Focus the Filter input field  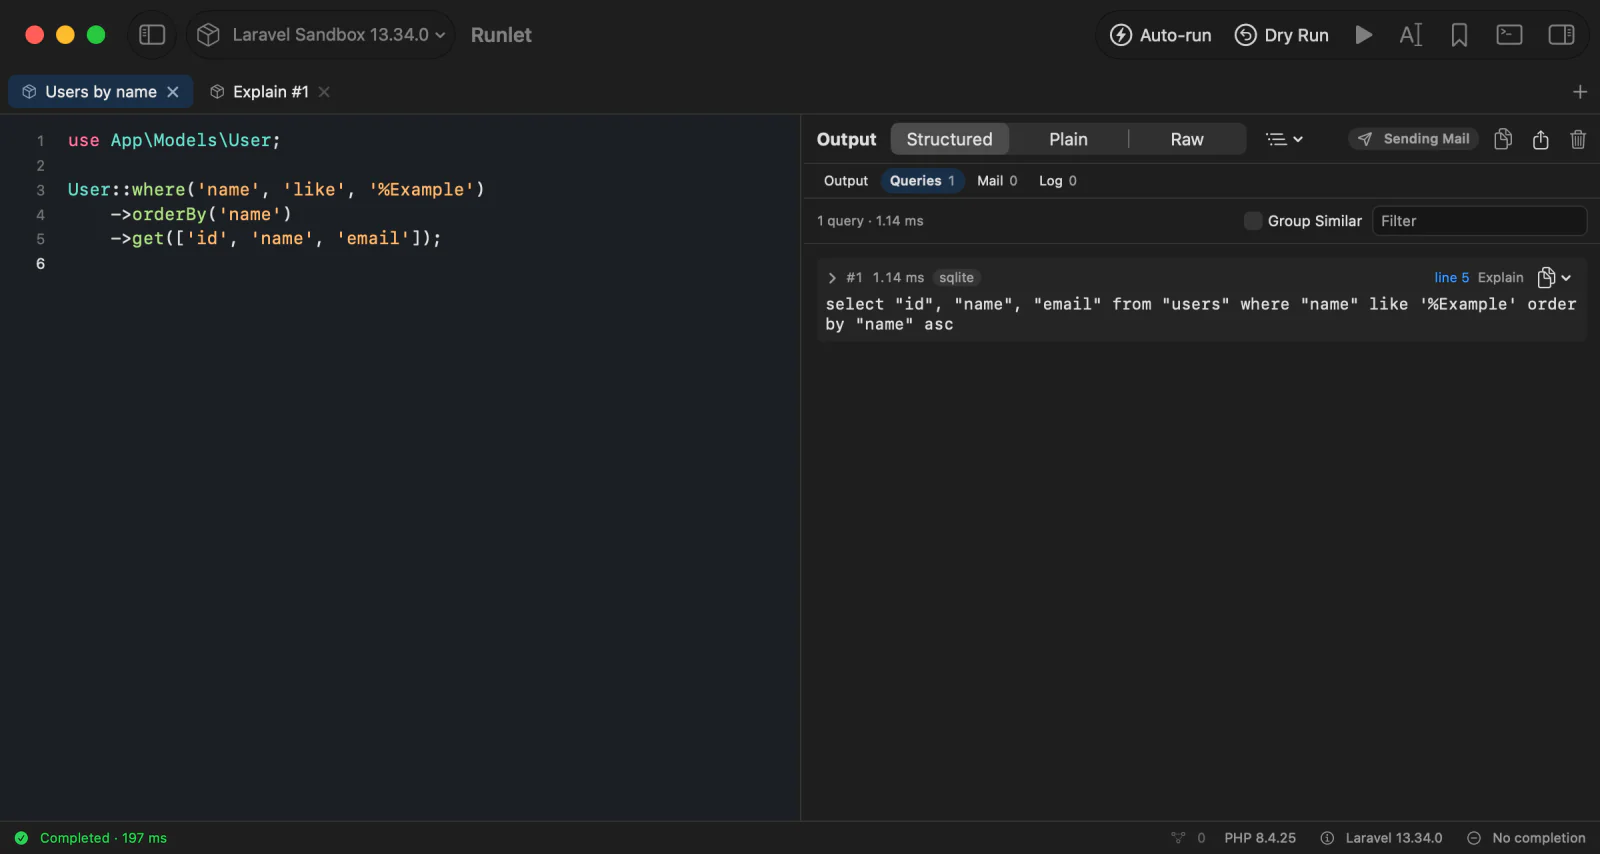[x=1479, y=221]
